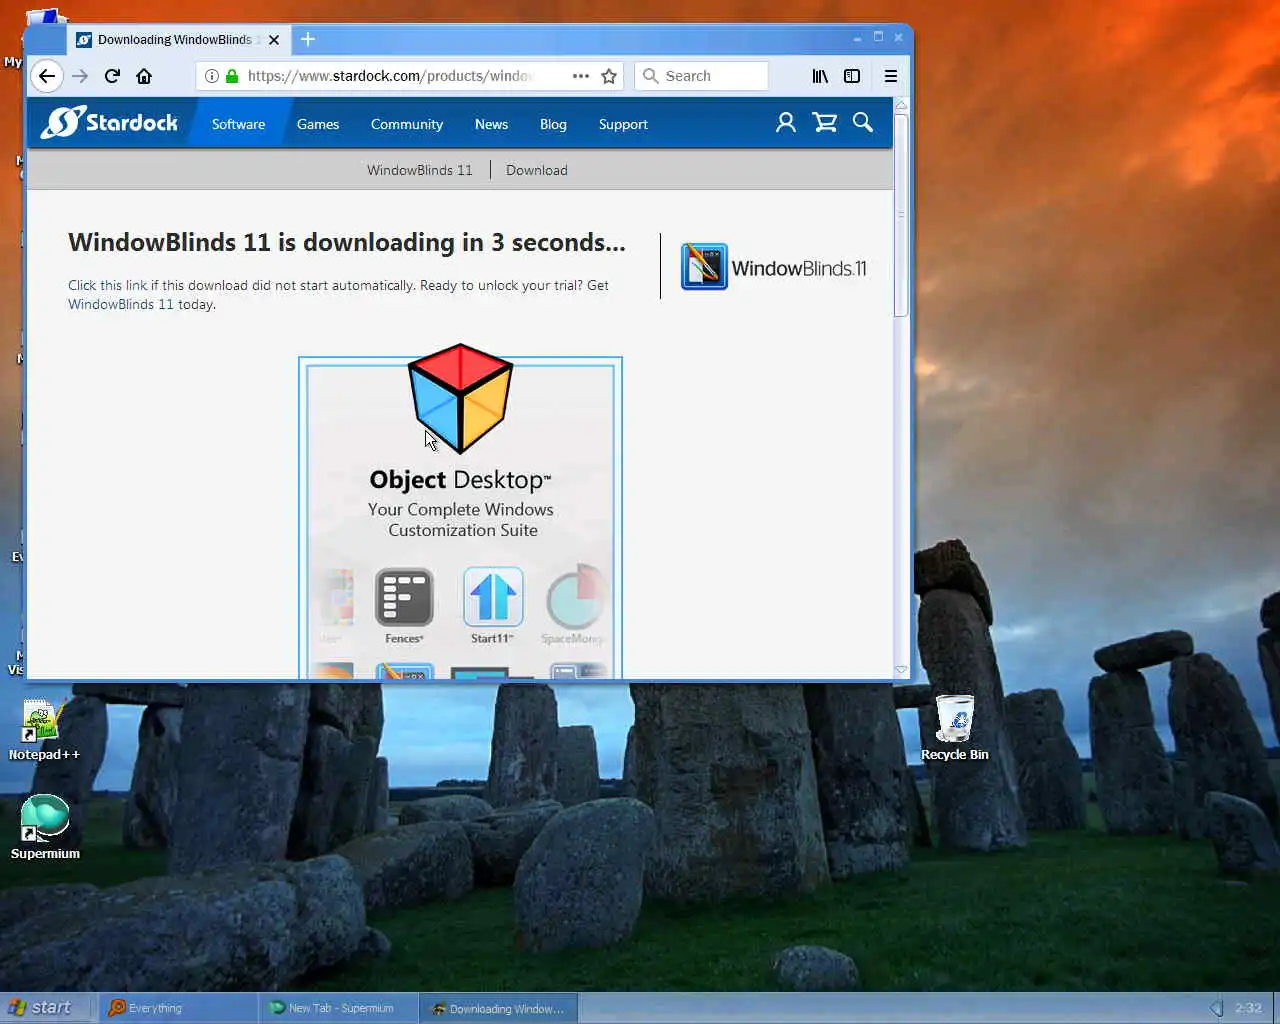Viewport: 1280px width, 1024px height.
Task: Open the Library bookshelf icon
Action: pos(820,76)
